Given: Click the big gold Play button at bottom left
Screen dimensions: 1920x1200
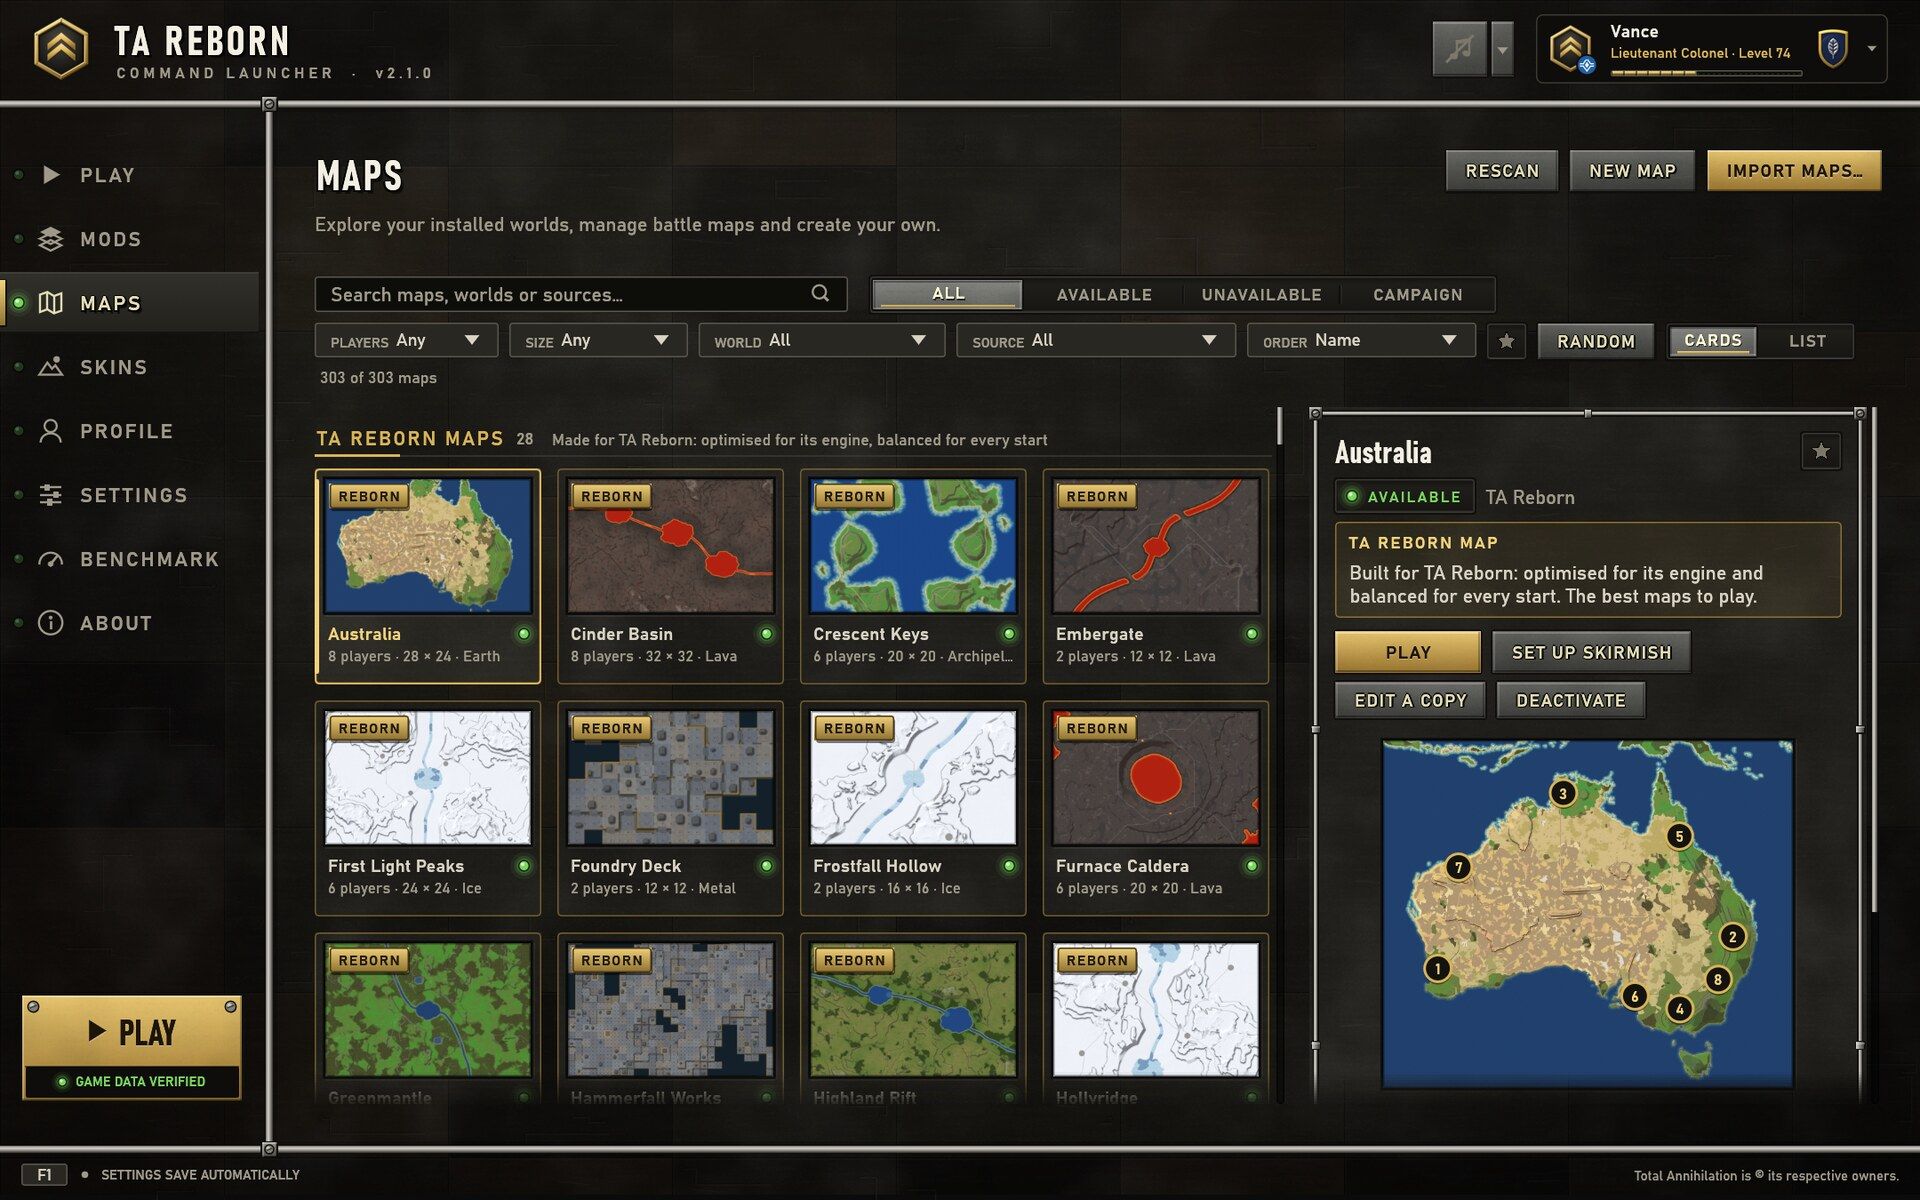Looking at the screenshot, I should tap(132, 1031).
